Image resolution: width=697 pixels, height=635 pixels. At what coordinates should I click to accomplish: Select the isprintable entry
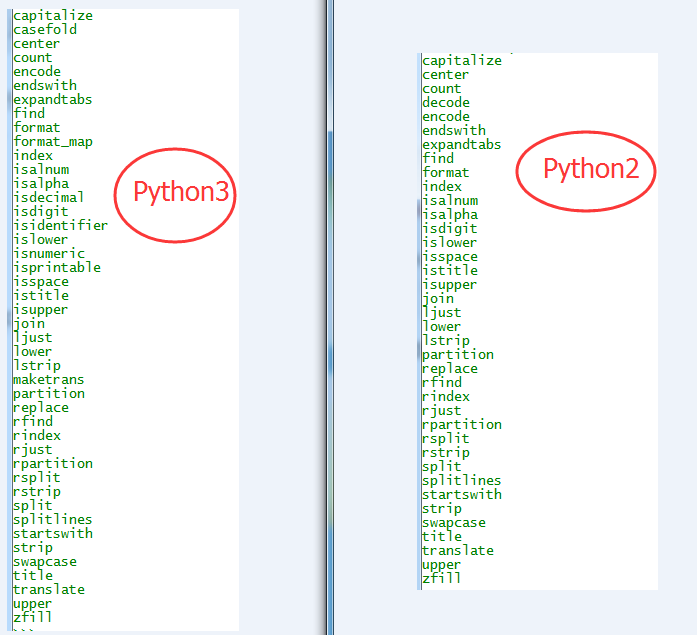coord(57,267)
